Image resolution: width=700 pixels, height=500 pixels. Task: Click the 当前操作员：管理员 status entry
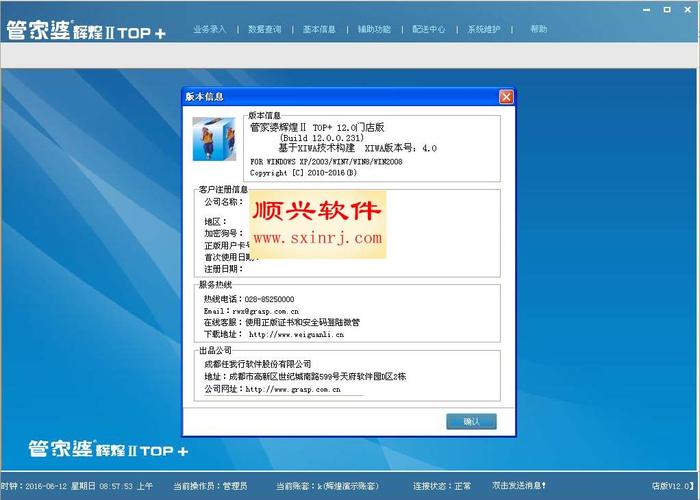(210, 486)
